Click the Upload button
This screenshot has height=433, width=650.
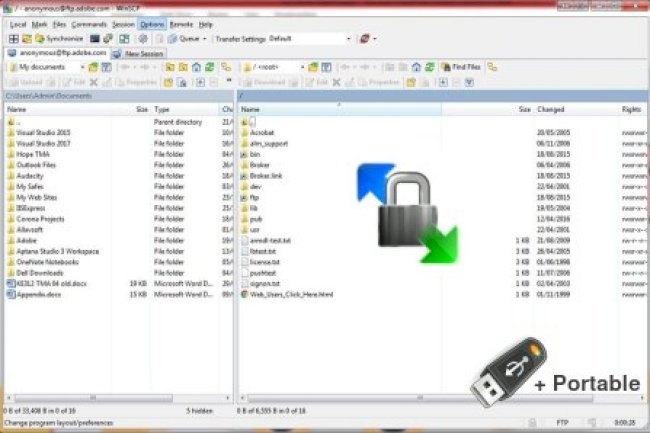pyautogui.click(x=26, y=82)
